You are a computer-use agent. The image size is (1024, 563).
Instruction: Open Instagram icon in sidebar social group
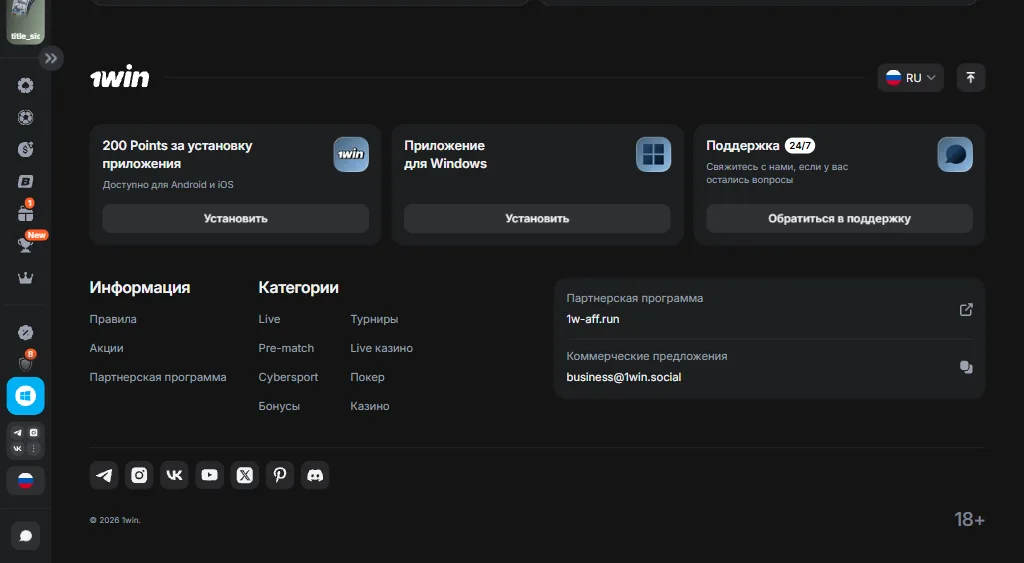[33, 432]
